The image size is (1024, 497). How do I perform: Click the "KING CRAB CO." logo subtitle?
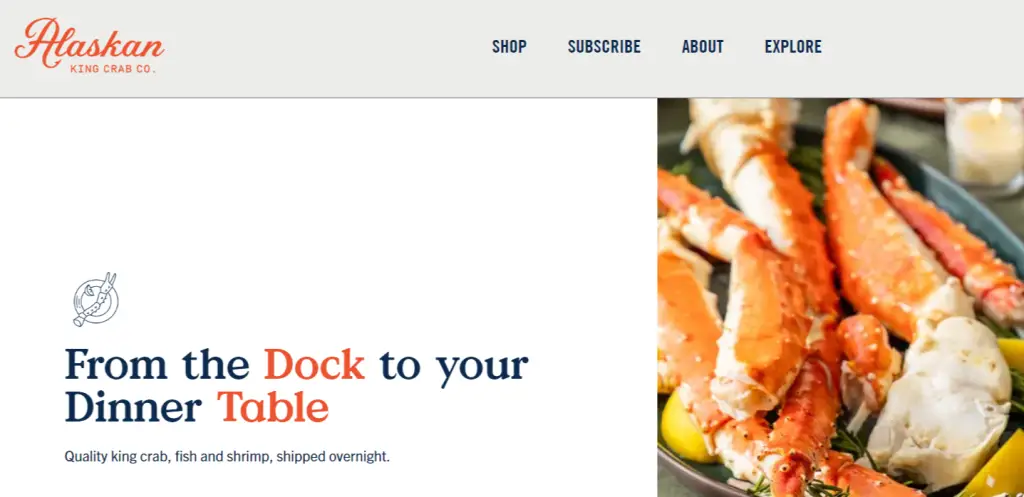[x=113, y=68]
